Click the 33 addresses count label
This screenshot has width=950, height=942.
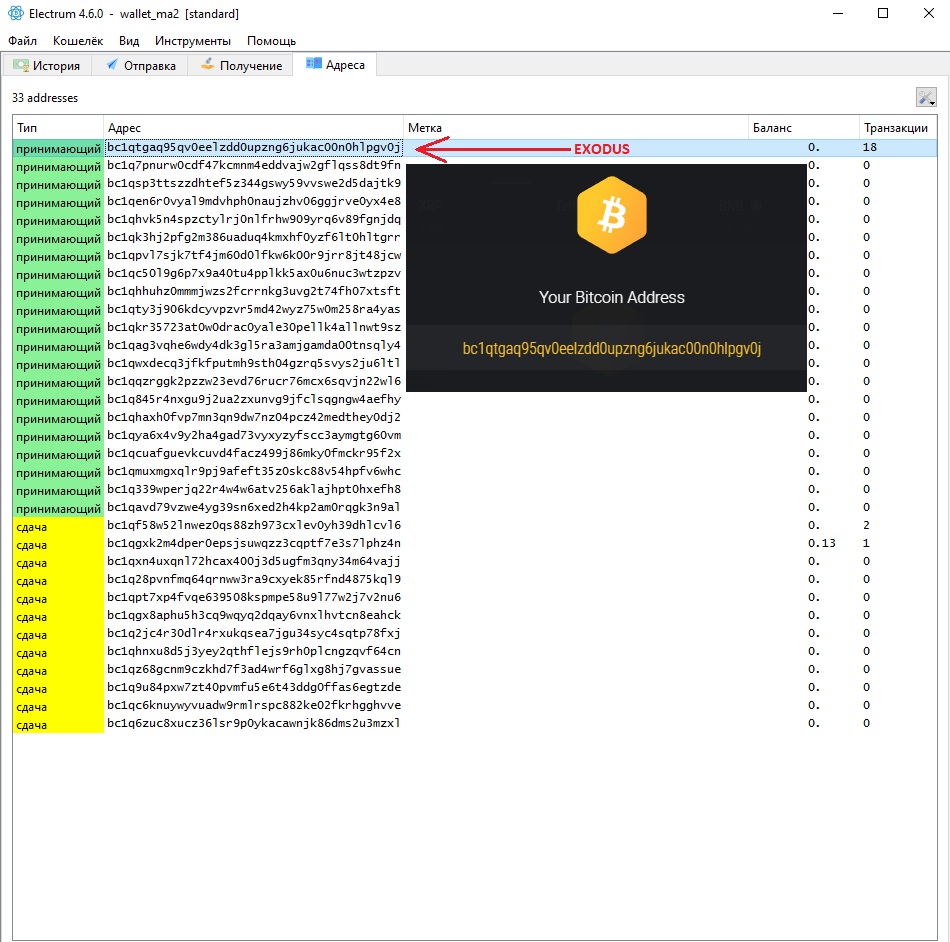[45, 98]
